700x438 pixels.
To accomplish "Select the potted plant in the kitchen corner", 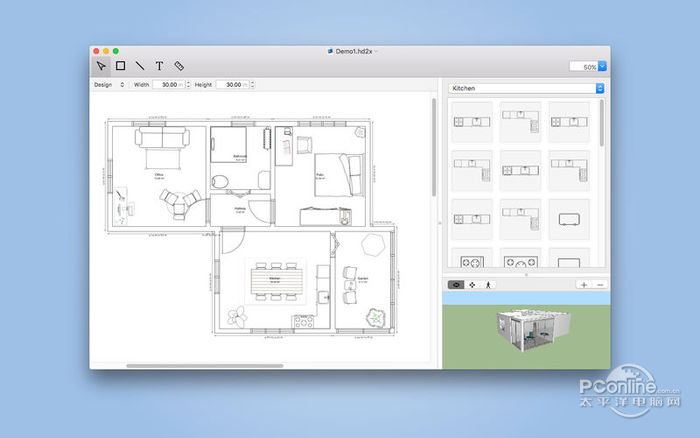I will [x=236, y=317].
